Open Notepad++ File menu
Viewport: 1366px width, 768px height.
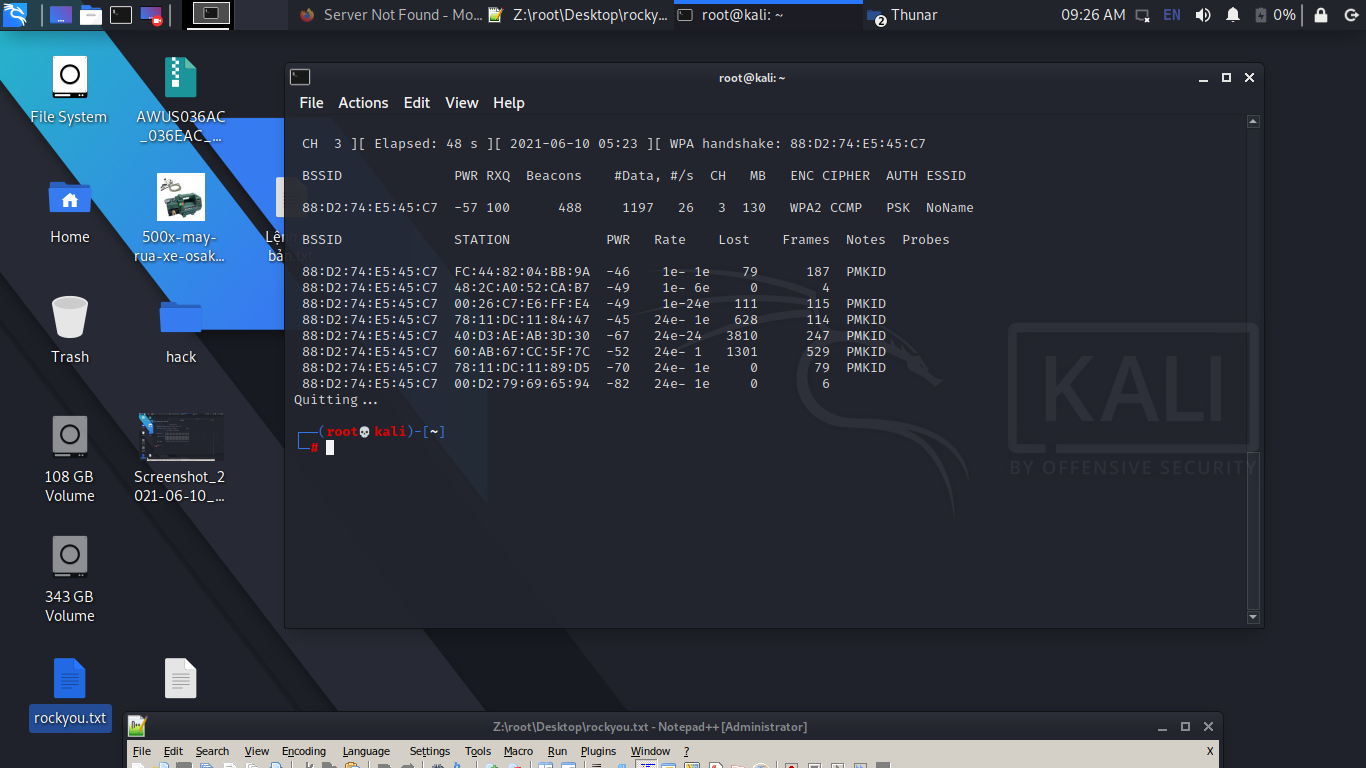point(142,751)
